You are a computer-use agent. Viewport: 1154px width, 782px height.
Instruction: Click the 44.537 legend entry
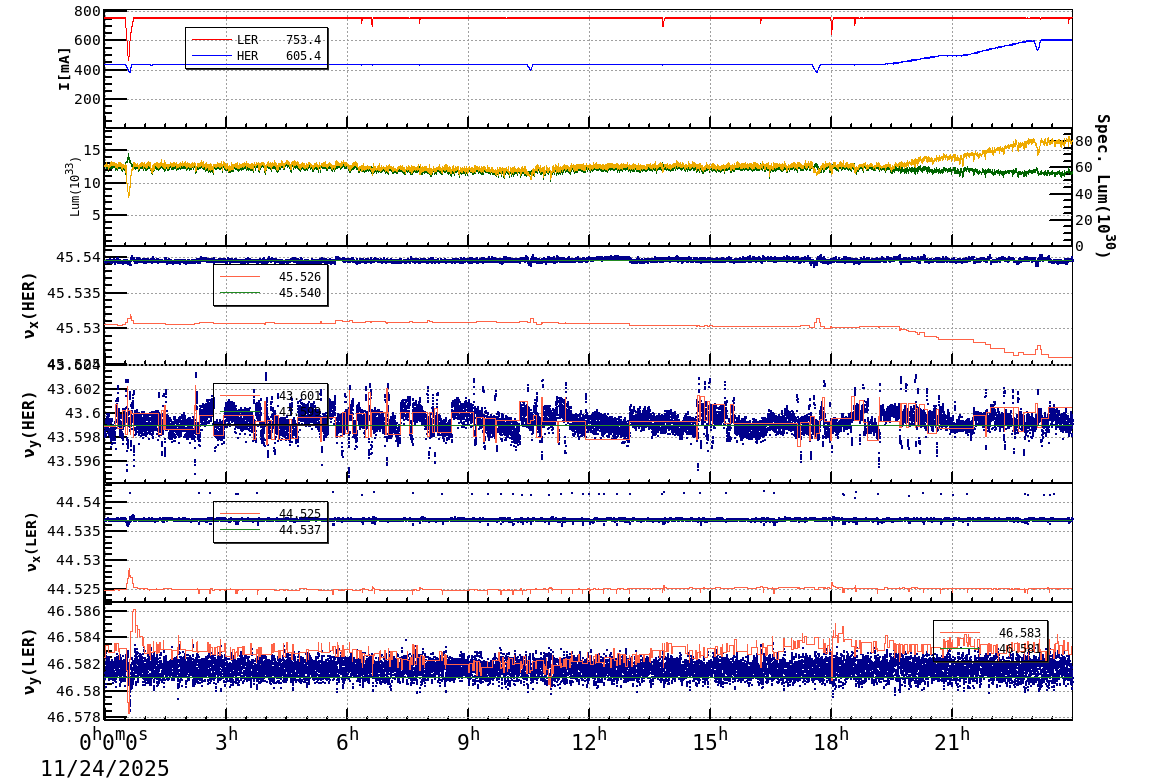tap(270, 530)
